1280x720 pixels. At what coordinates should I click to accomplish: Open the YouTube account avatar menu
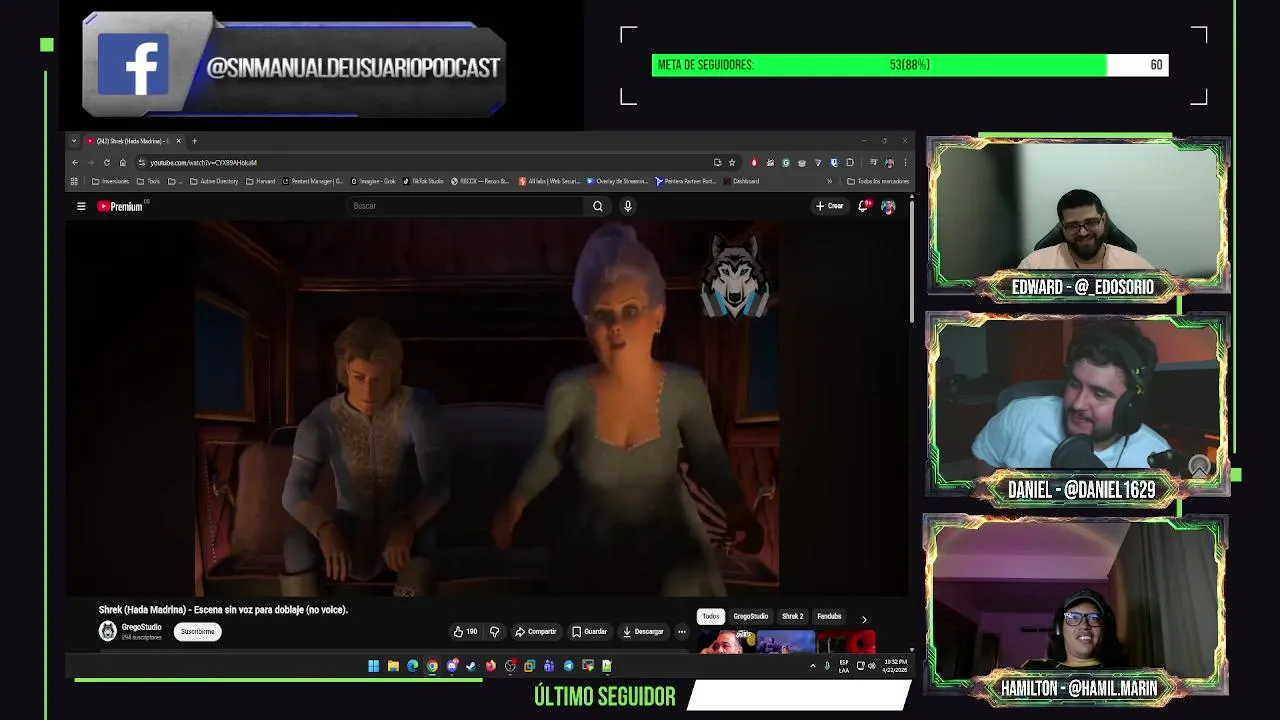point(888,206)
